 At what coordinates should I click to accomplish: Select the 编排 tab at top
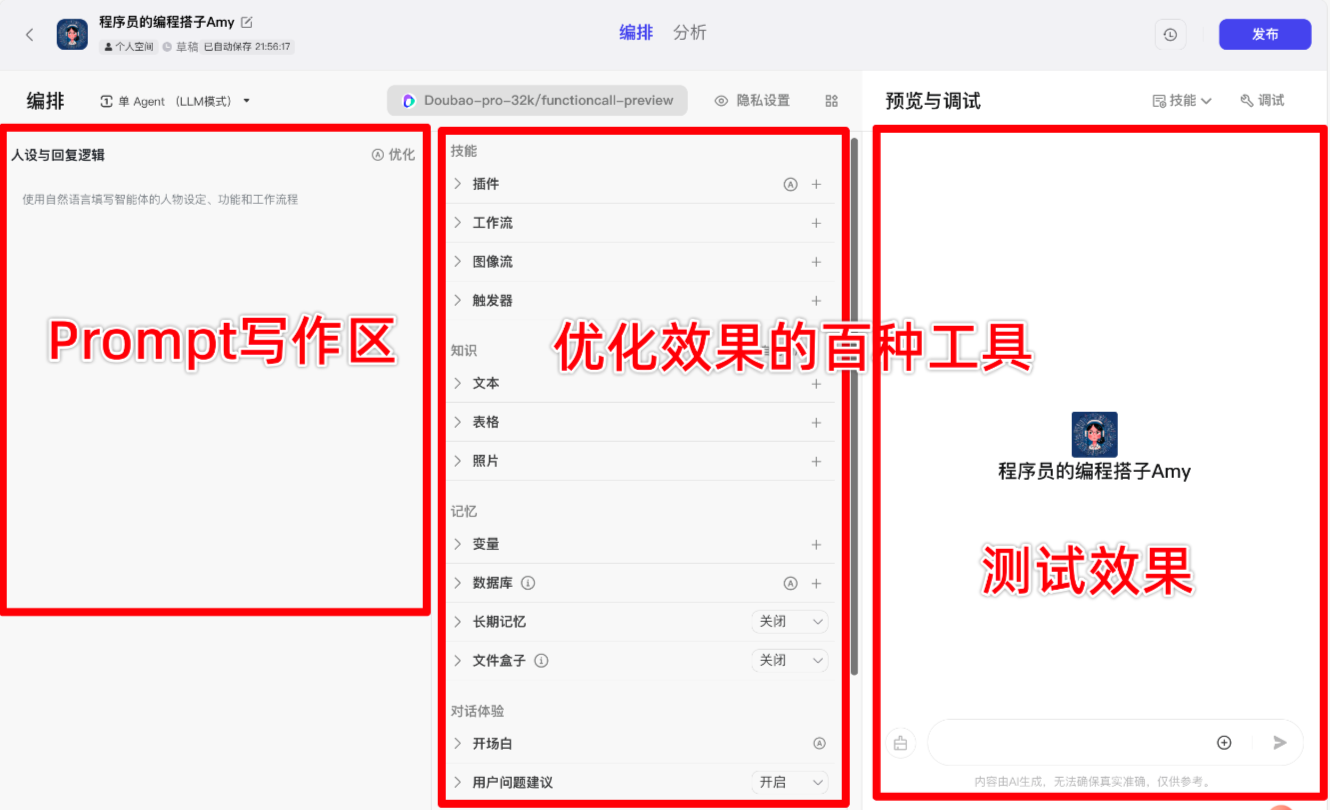tap(635, 33)
